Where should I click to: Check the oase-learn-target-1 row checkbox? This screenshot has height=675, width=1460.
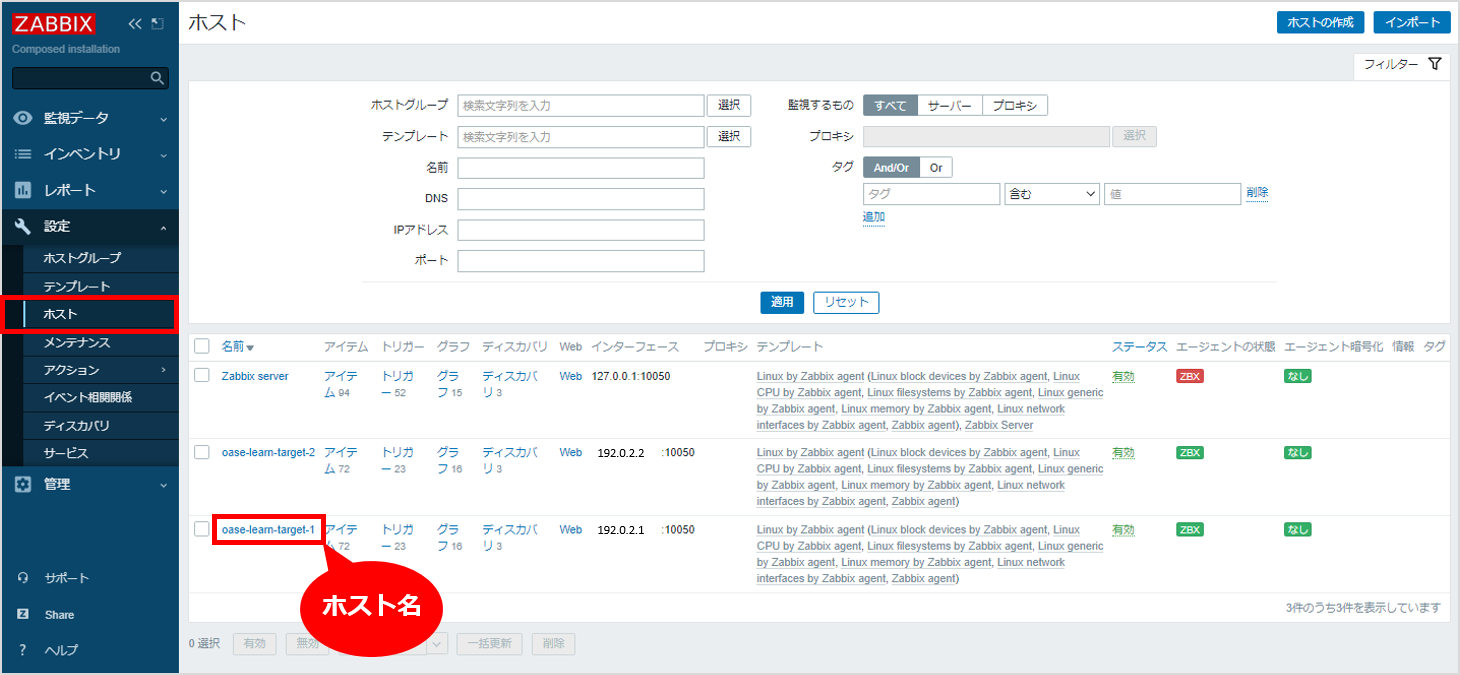(x=202, y=529)
